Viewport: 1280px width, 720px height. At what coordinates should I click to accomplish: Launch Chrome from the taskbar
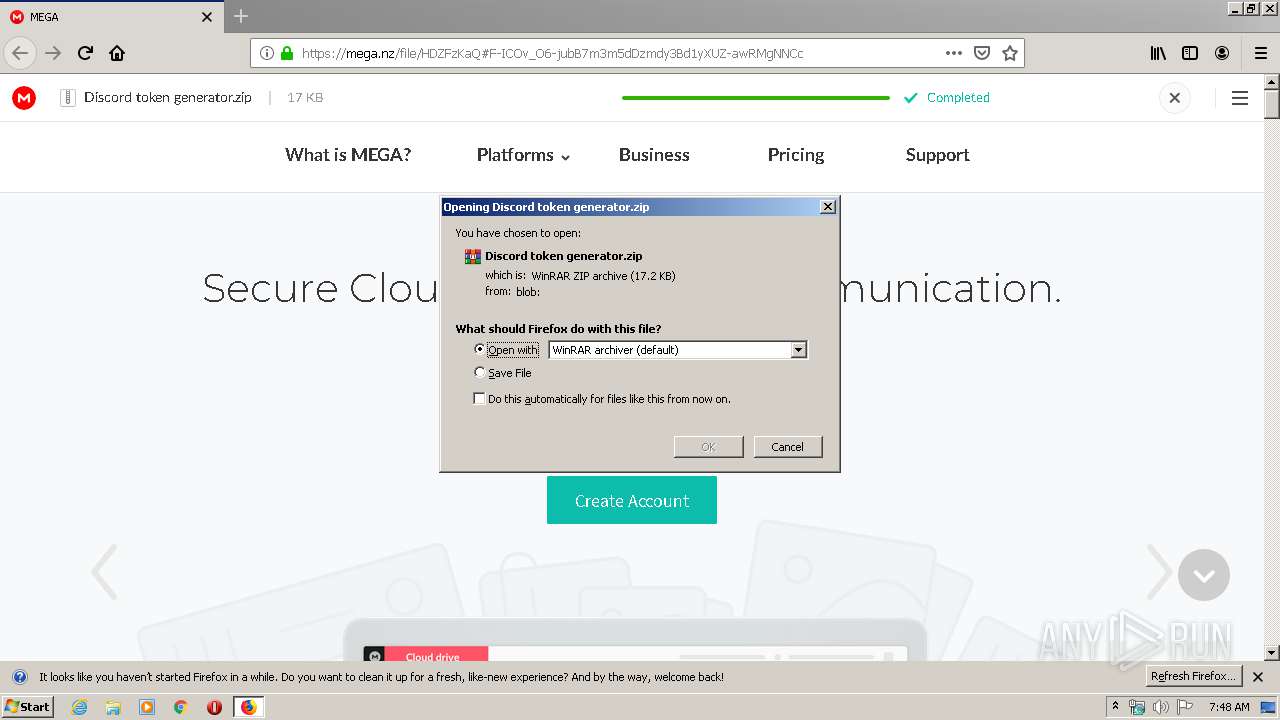tap(180, 707)
